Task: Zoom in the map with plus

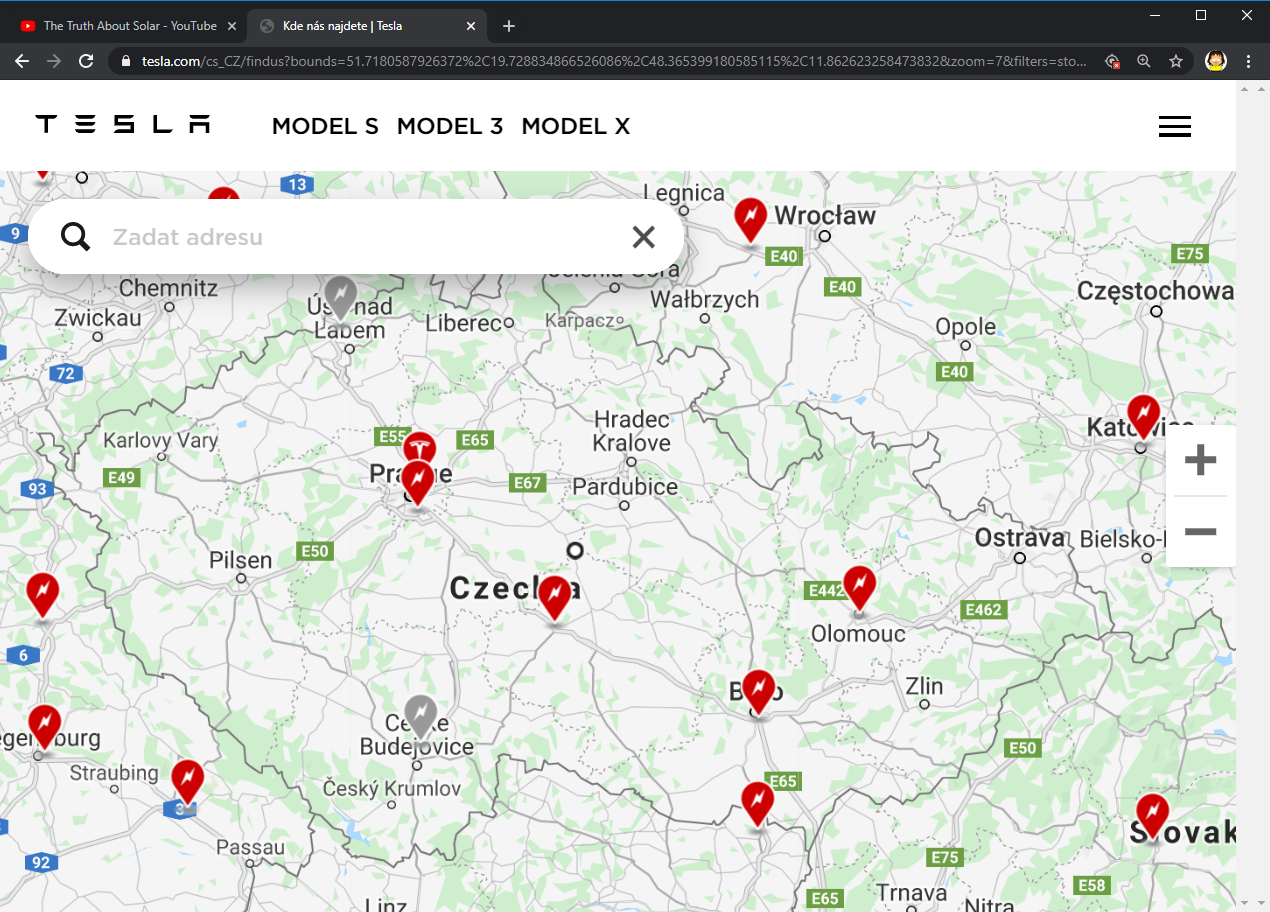Action: 1200,460
